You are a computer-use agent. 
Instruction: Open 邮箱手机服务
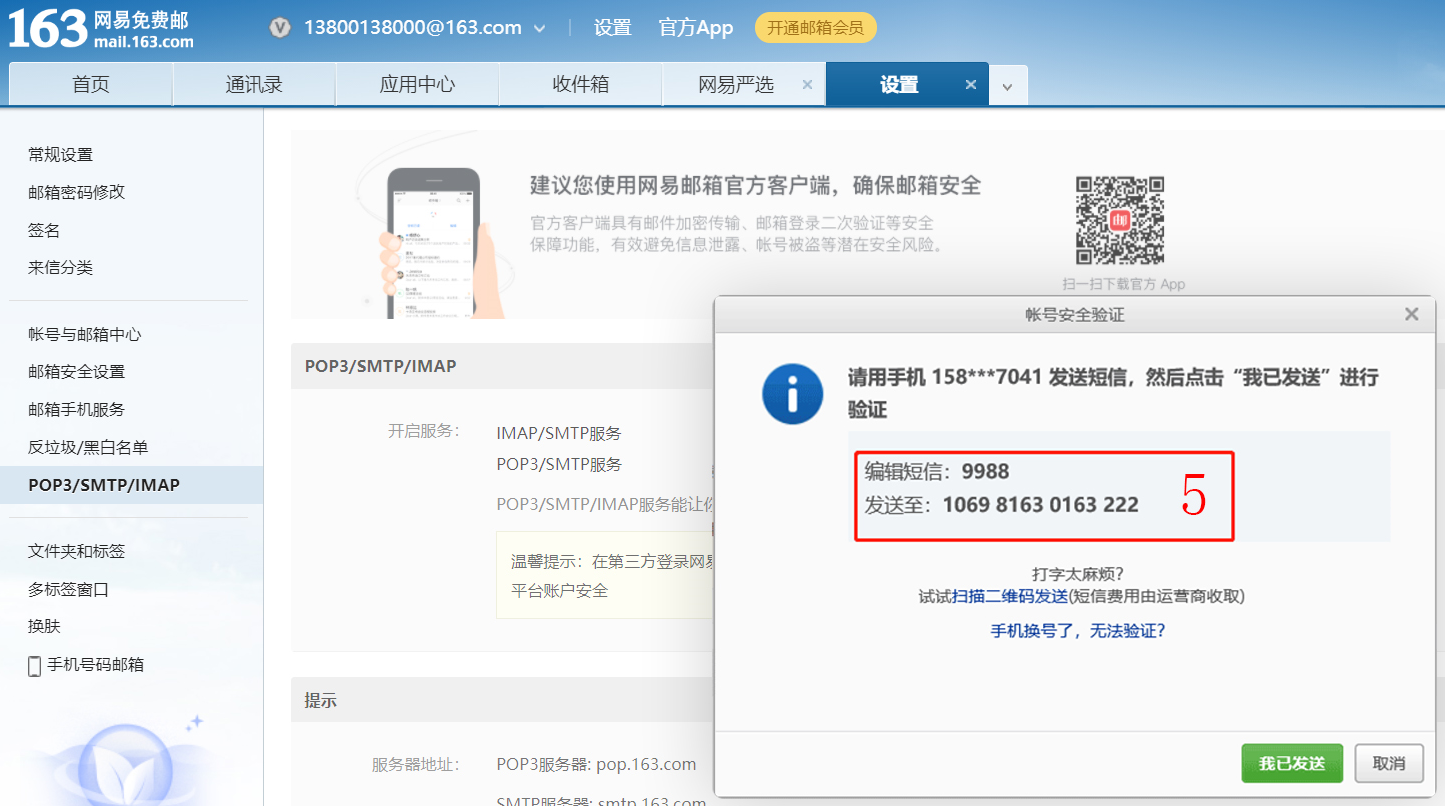[77, 409]
